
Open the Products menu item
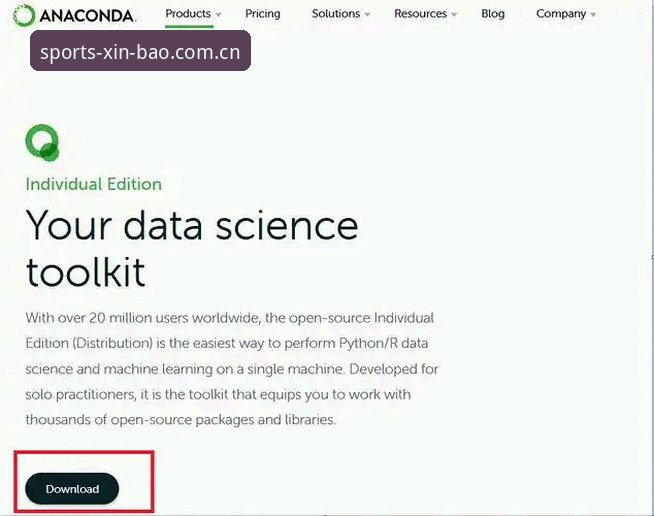click(188, 14)
